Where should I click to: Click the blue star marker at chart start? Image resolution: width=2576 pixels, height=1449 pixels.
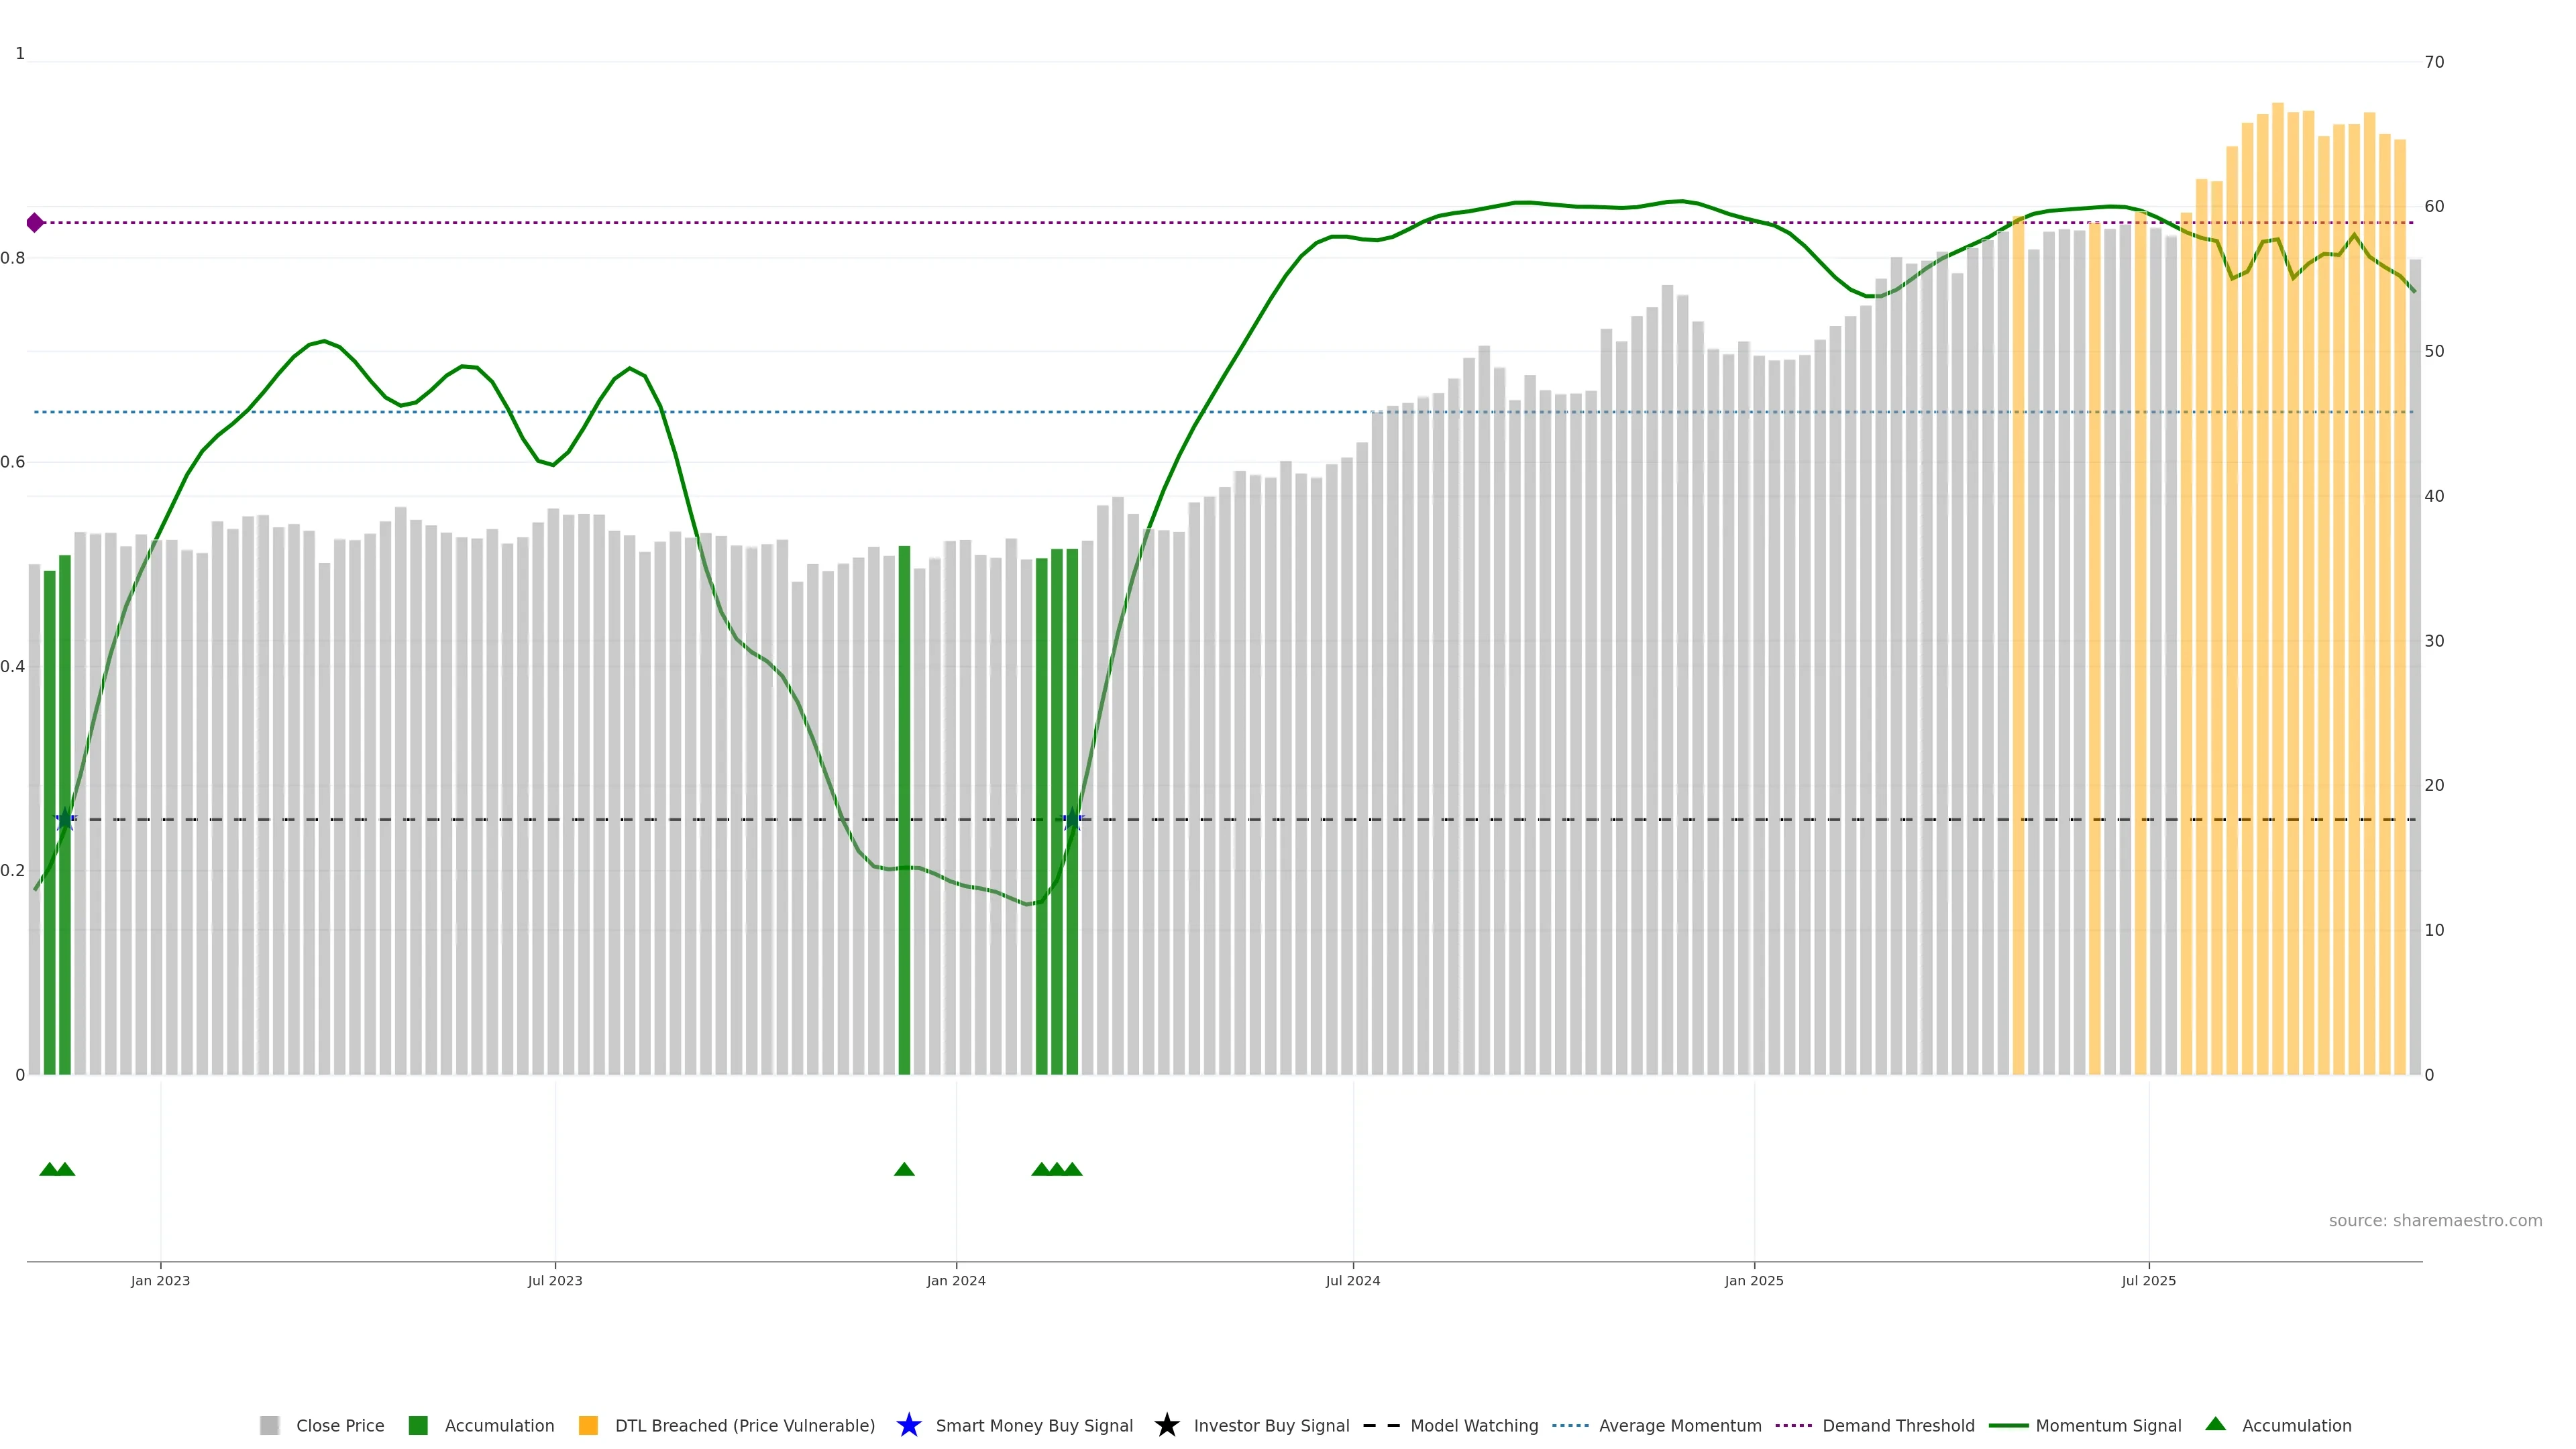65,819
